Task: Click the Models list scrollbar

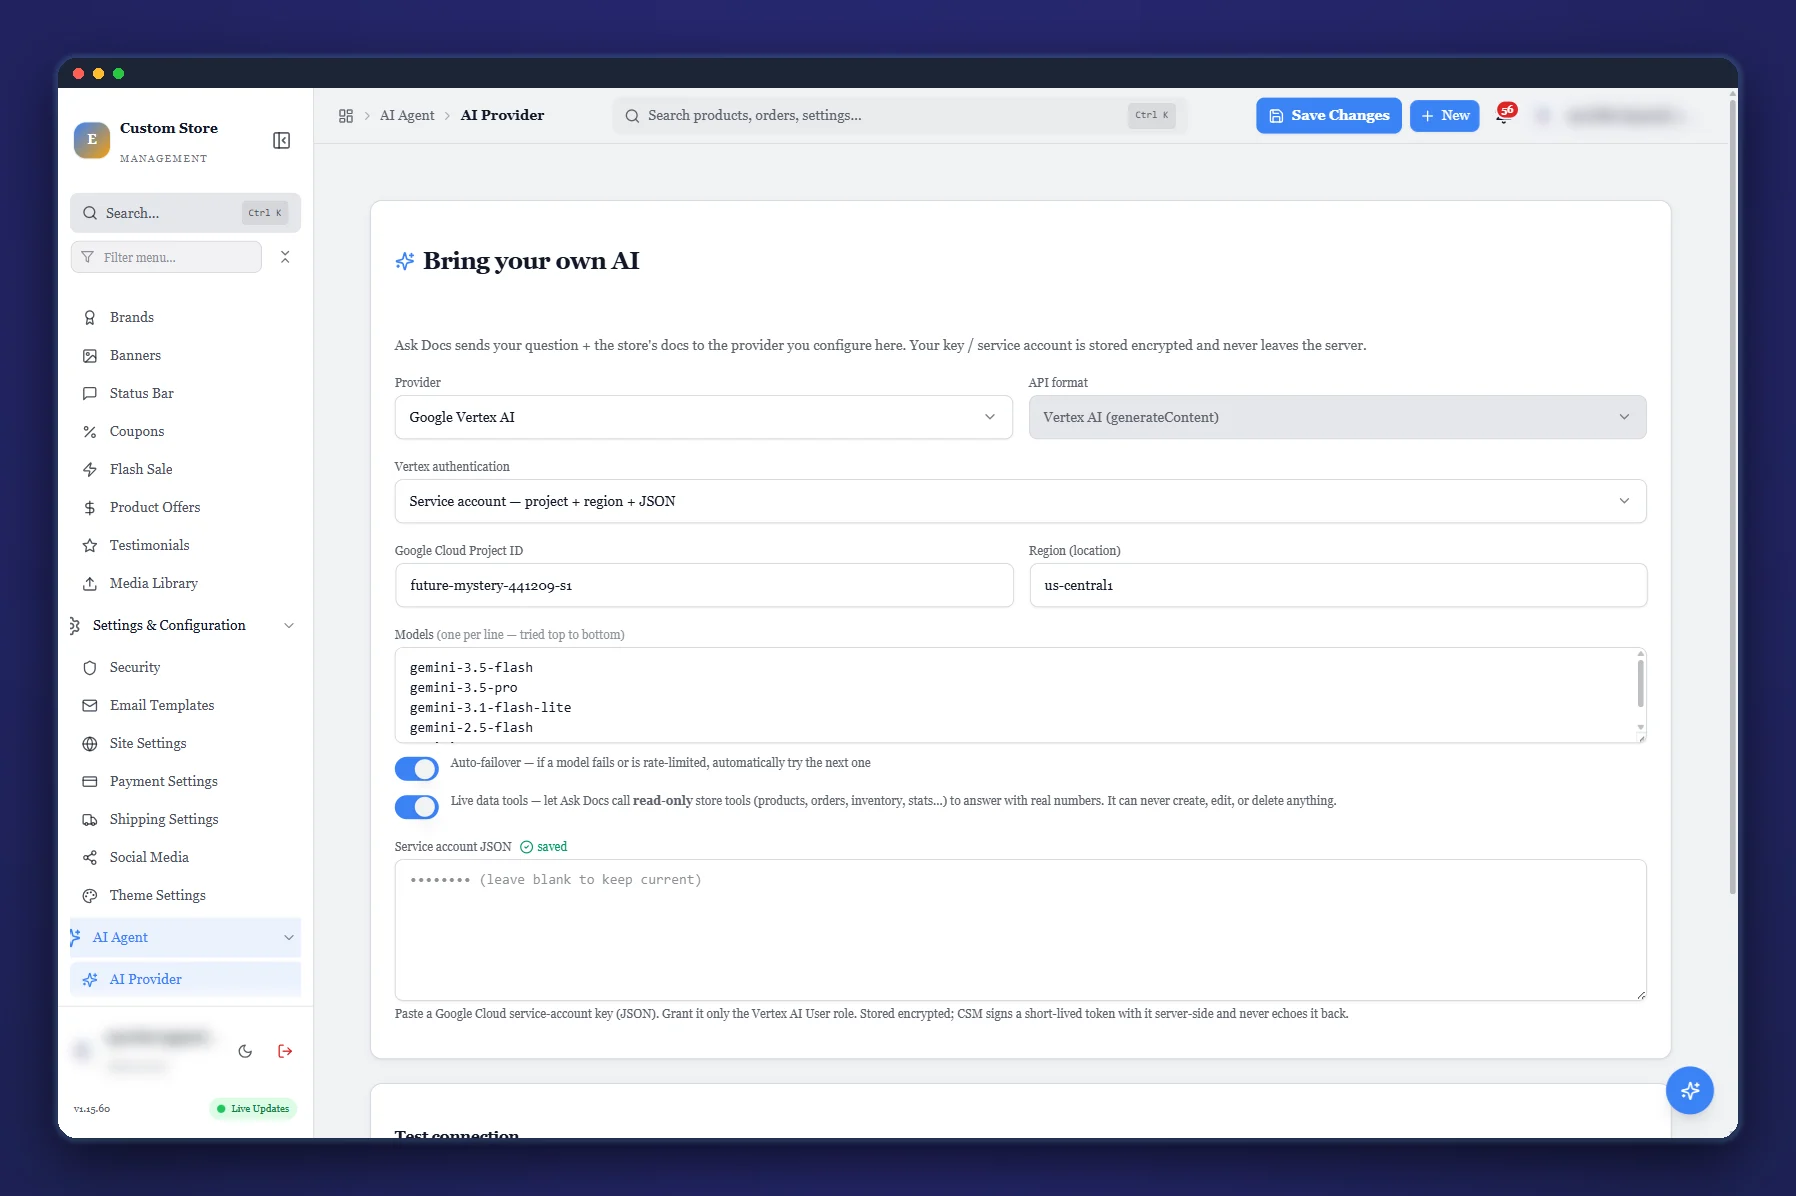Action: [1640, 684]
